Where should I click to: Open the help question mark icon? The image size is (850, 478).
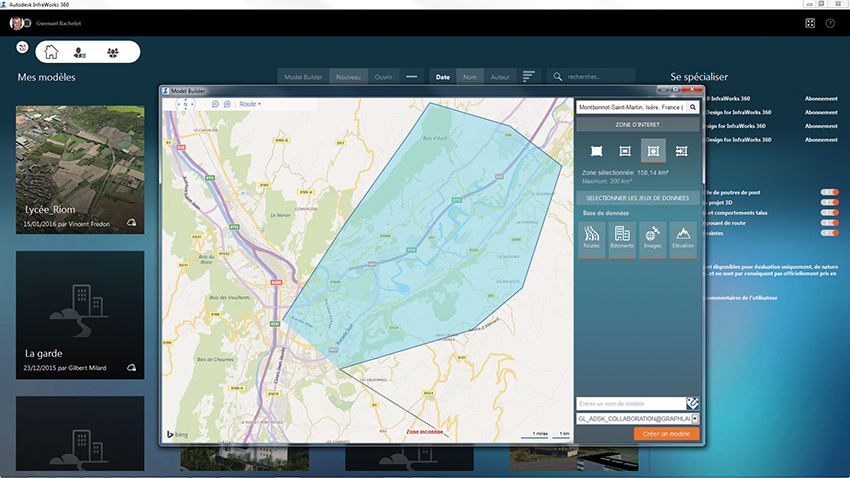(830, 23)
